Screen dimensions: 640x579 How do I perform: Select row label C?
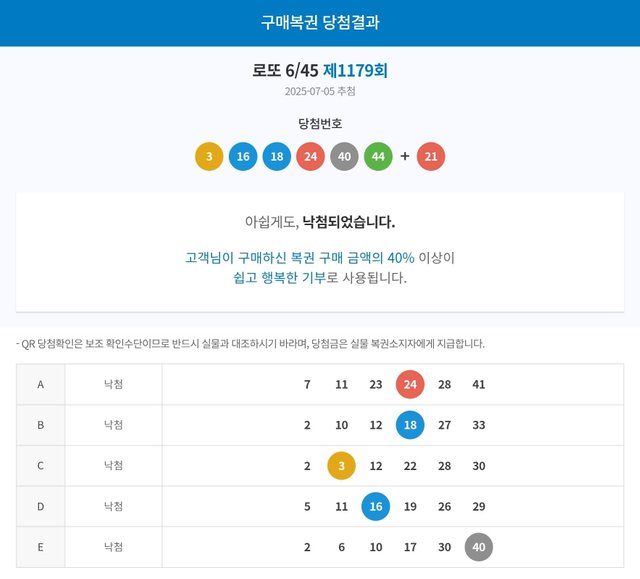(40, 466)
